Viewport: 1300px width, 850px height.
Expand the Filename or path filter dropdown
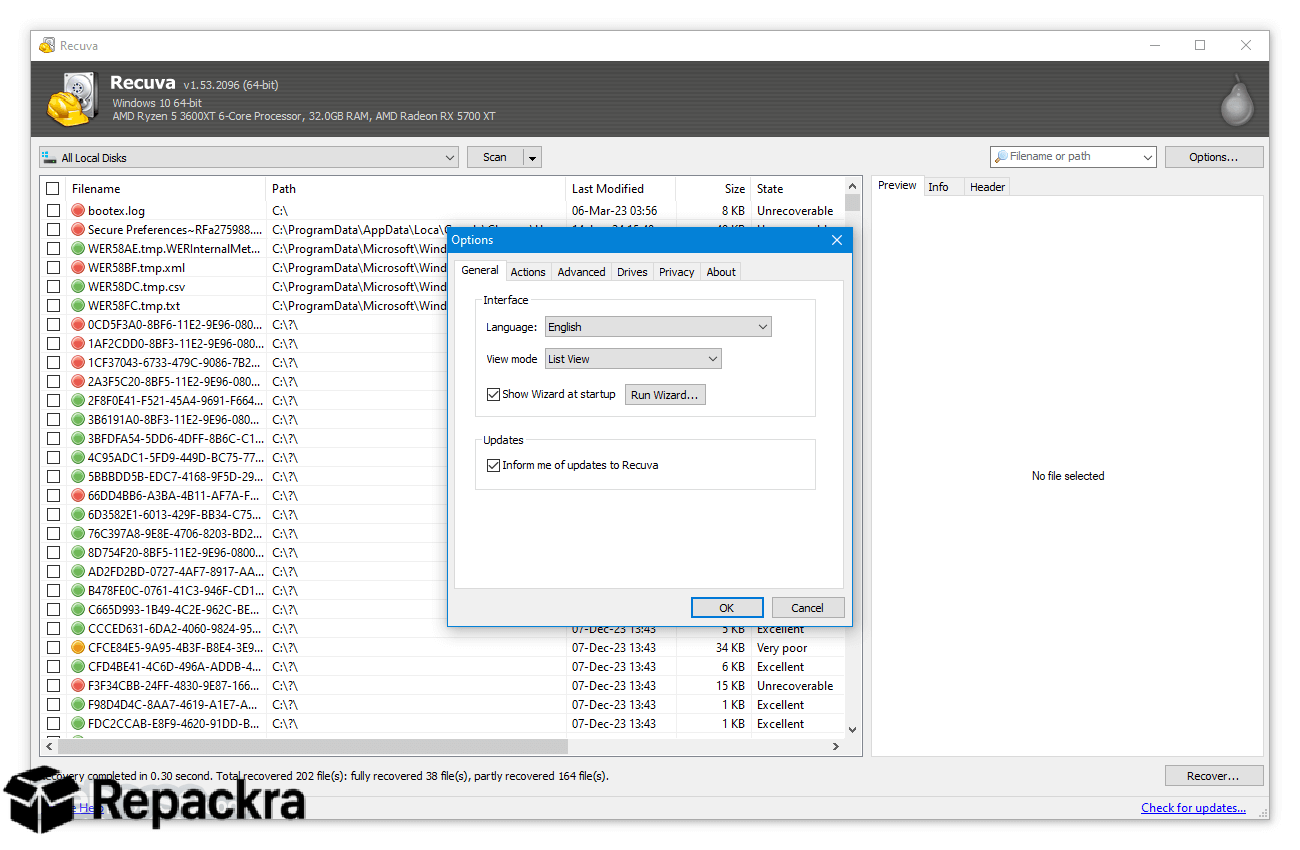click(x=1146, y=157)
